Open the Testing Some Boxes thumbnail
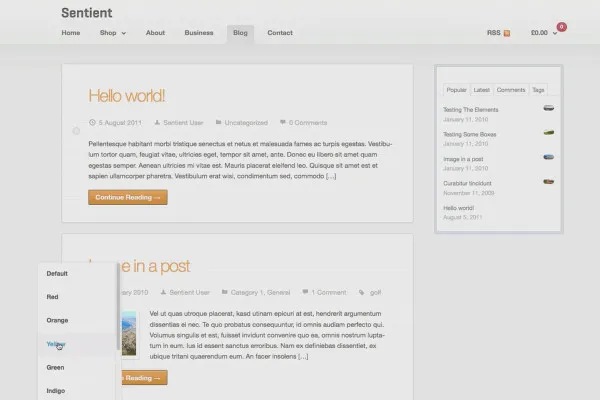The height and width of the screenshot is (400, 600). (548, 133)
